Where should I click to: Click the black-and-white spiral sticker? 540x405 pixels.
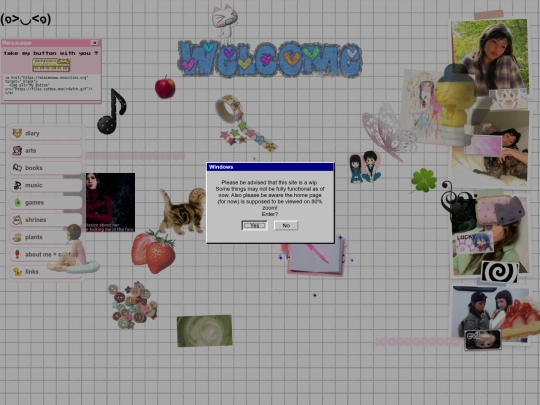pyautogui.click(x=499, y=272)
